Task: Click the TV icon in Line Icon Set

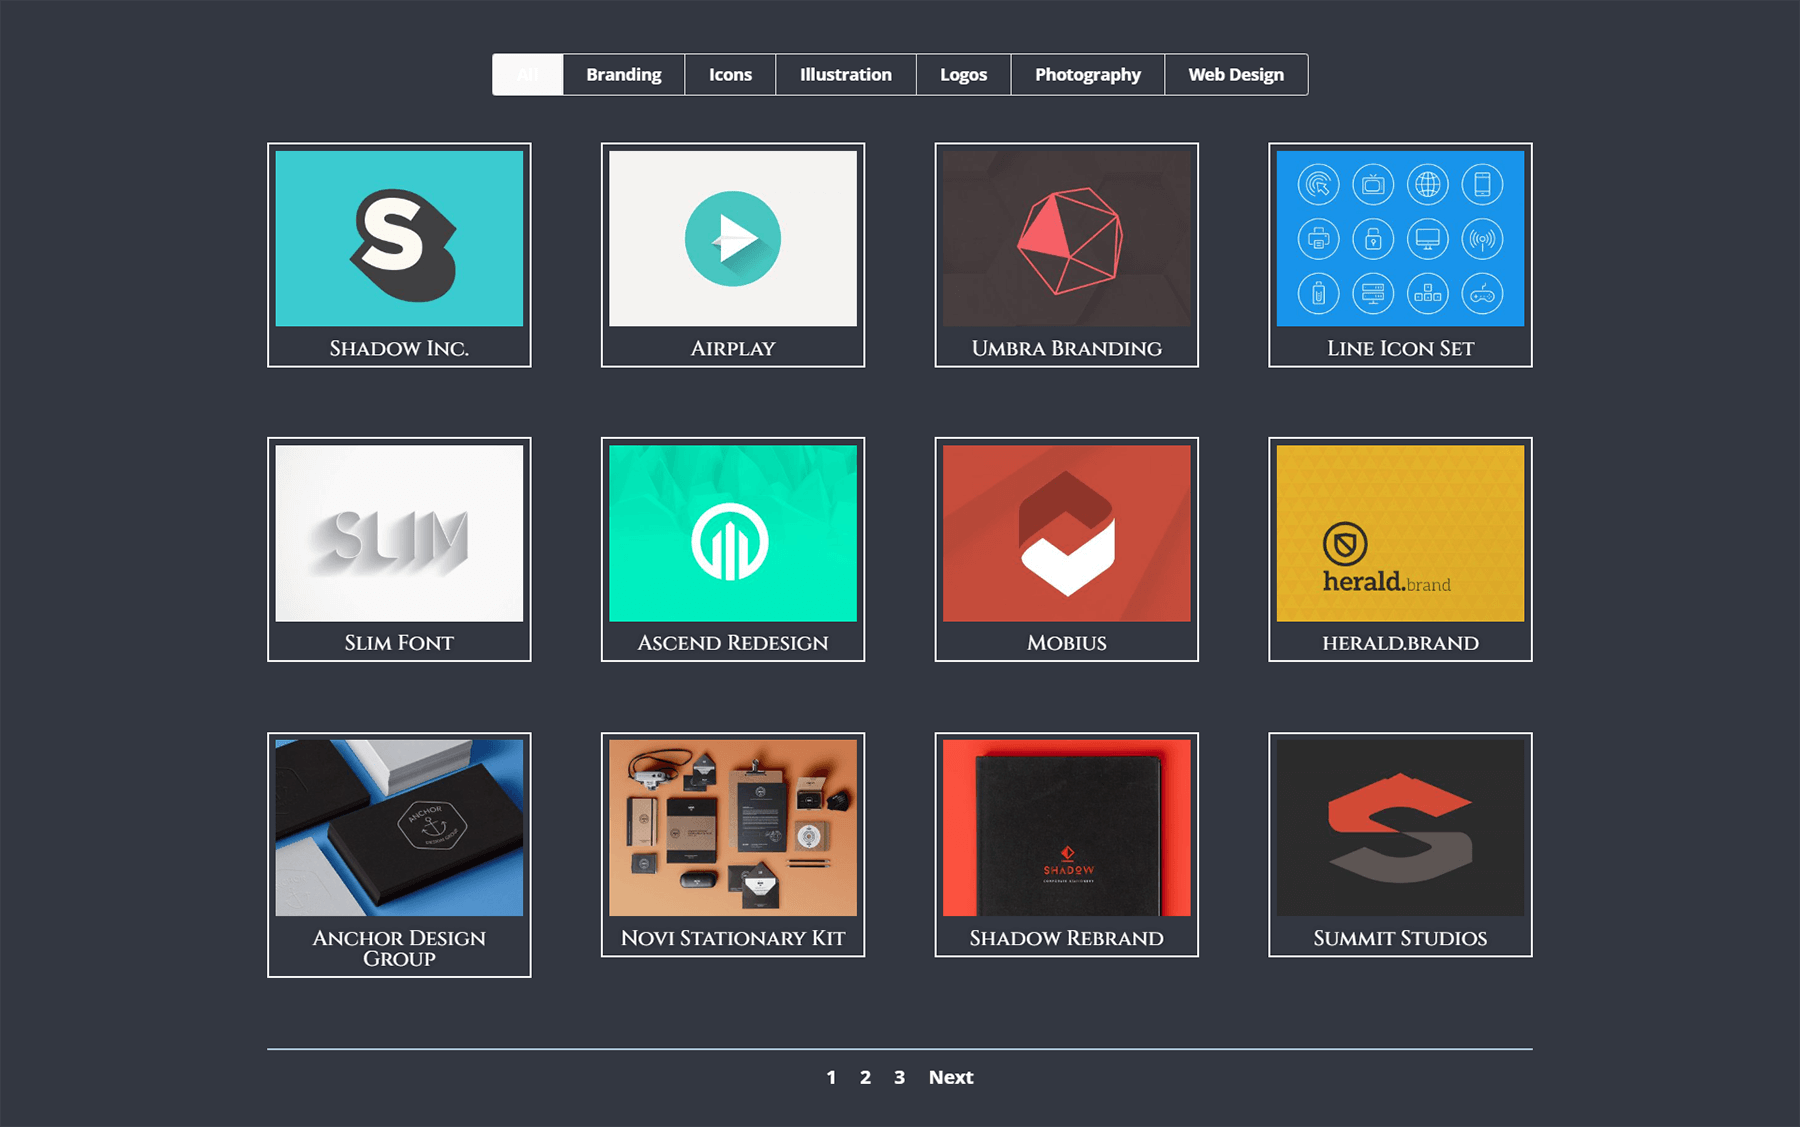Action: [x=1374, y=185]
